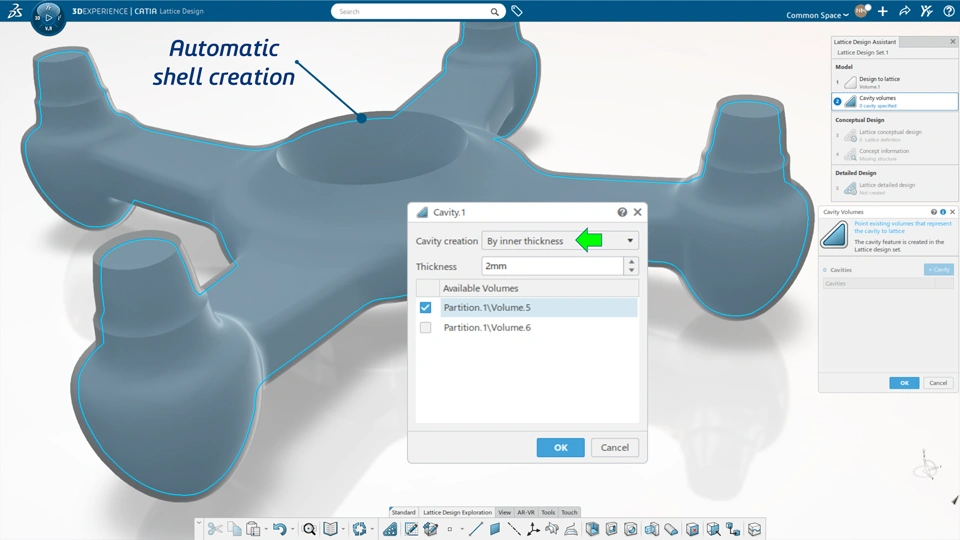This screenshot has height=540, width=960.
Task: Click the Cavities list header
Action: (x=888, y=283)
